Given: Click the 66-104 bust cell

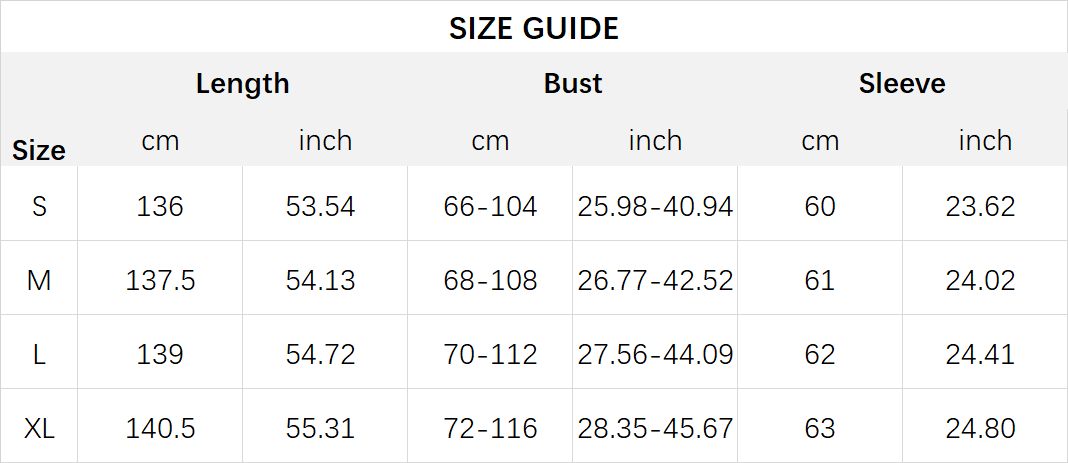Looking at the screenshot, I should (x=490, y=206).
